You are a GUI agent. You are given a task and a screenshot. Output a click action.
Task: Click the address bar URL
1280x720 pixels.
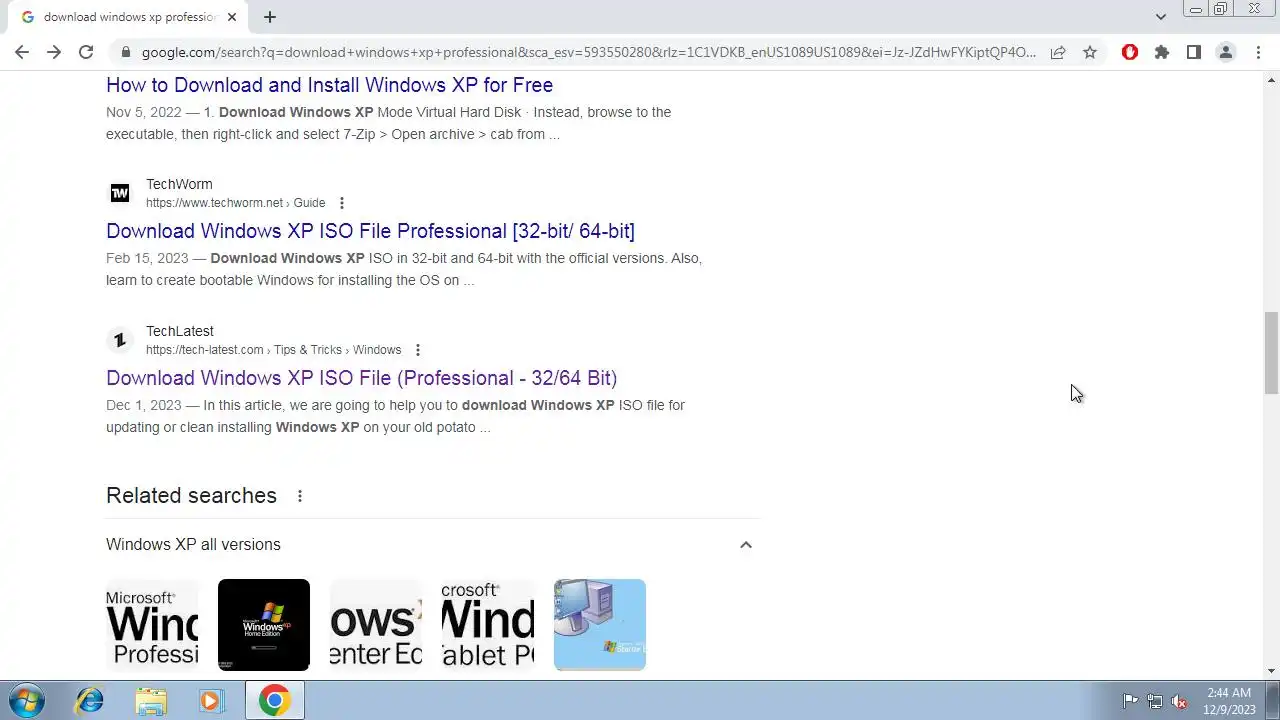coord(588,52)
